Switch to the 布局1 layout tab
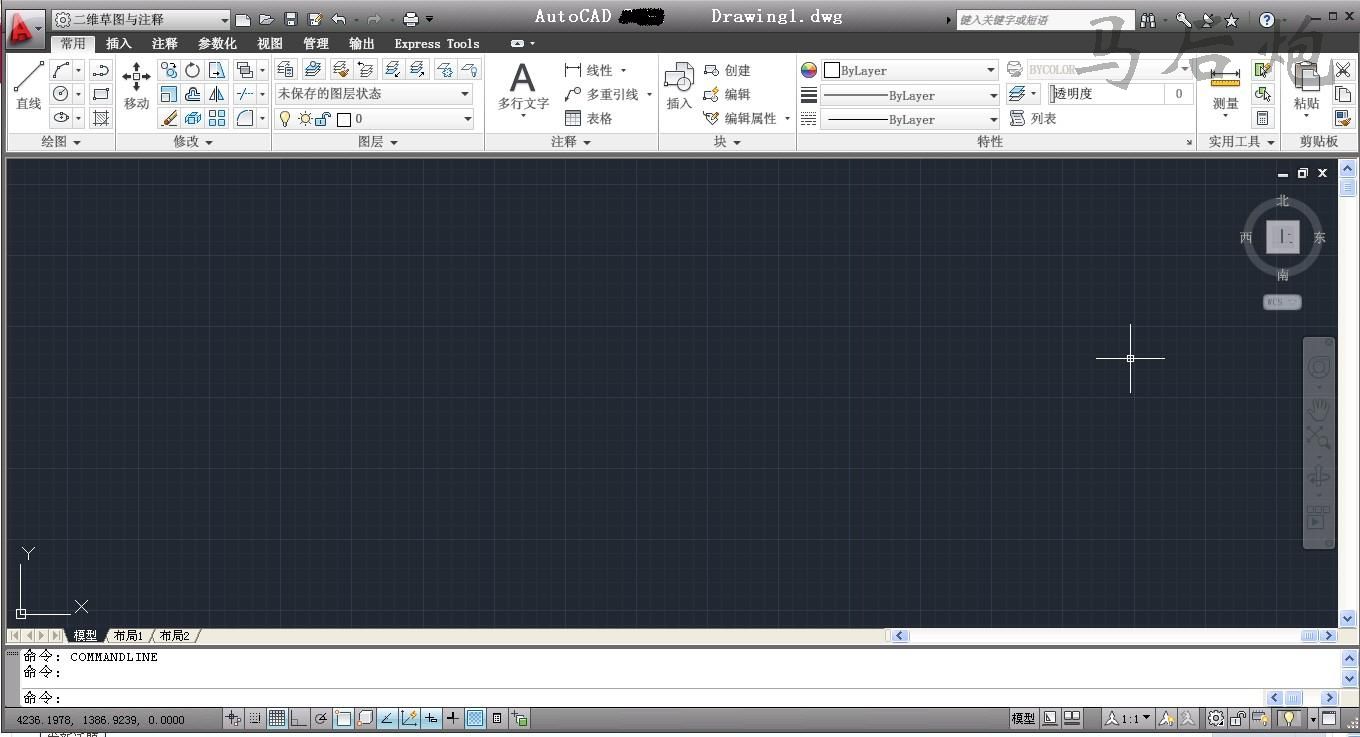1360x737 pixels. [x=127, y=635]
